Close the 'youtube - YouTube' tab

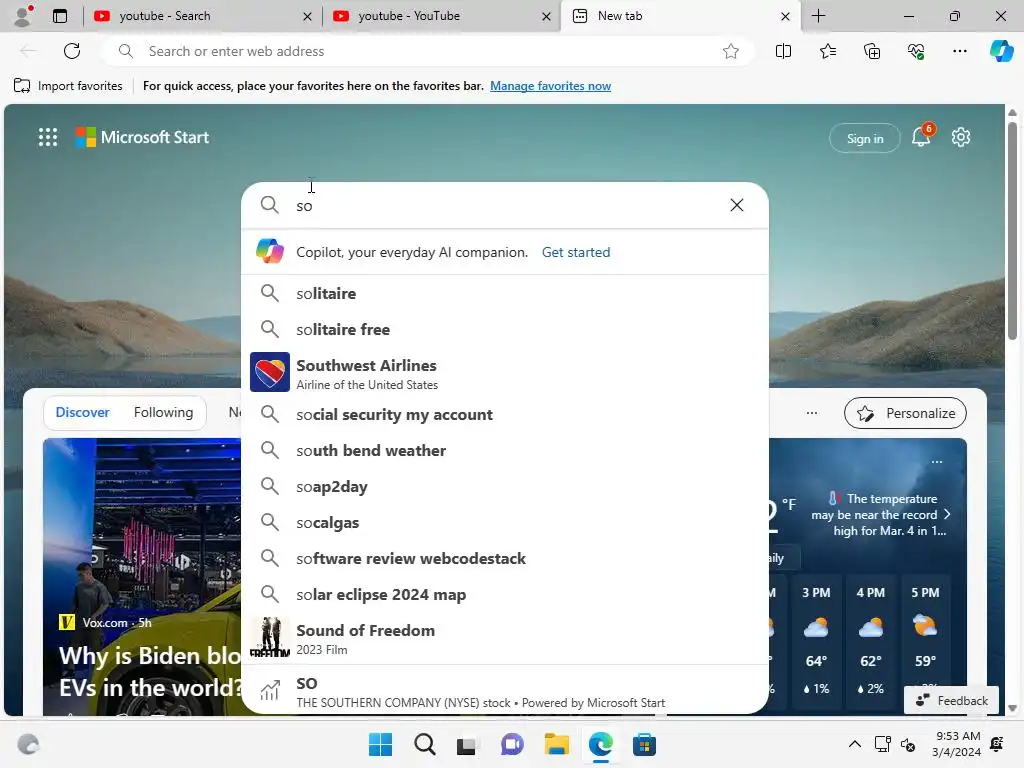coord(546,16)
